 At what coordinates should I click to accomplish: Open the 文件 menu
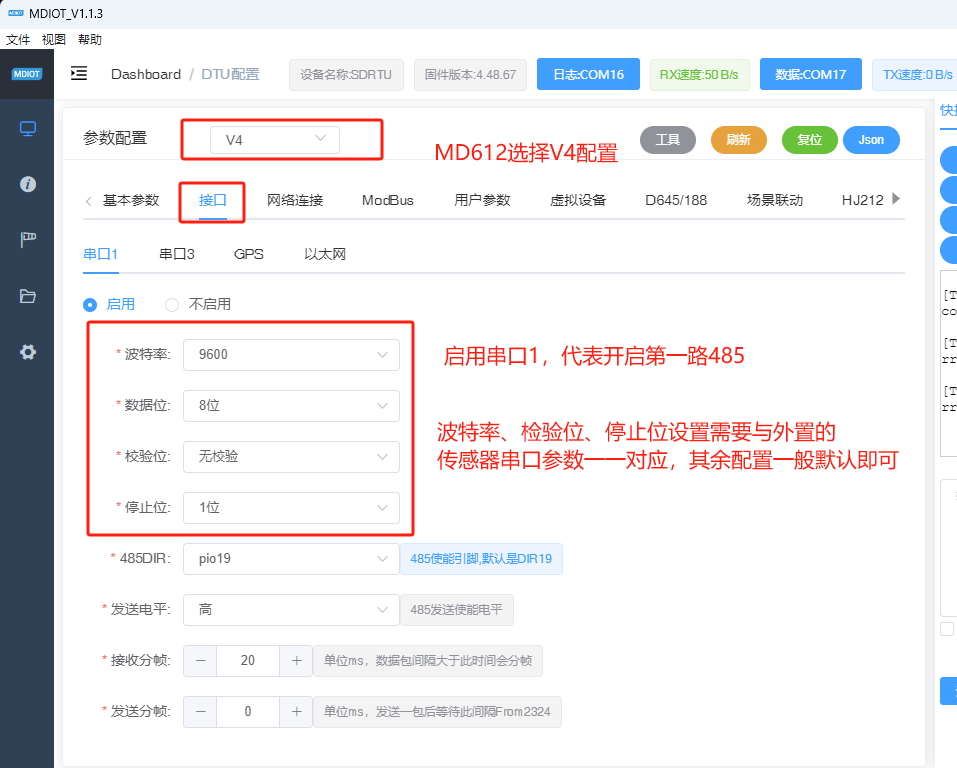click(x=18, y=39)
